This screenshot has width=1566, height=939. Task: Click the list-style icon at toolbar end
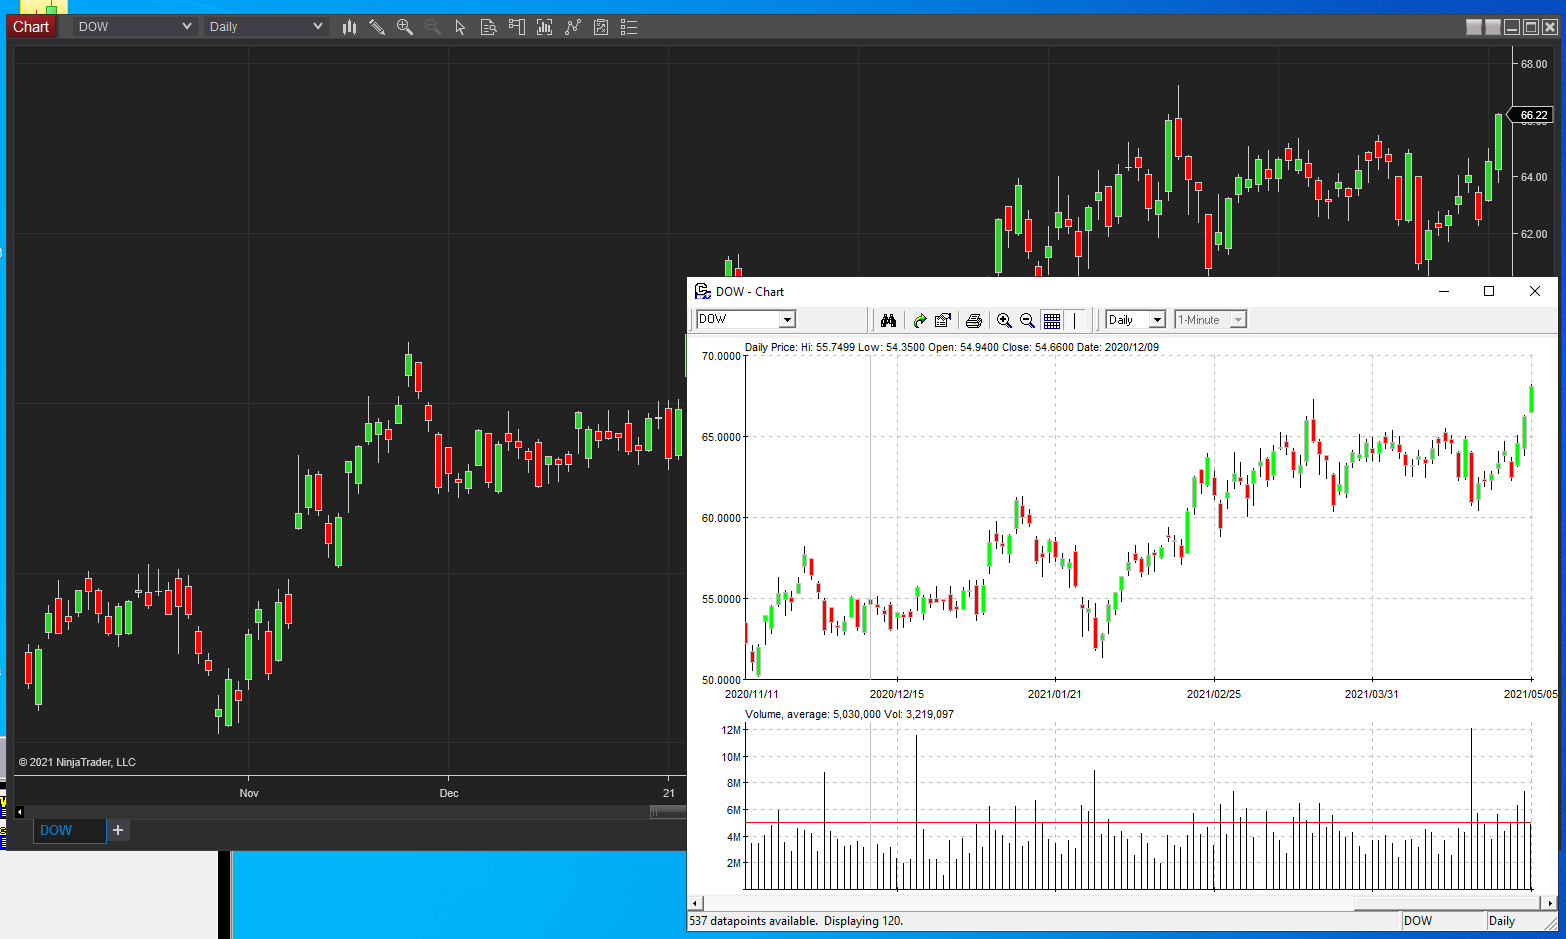point(629,27)
